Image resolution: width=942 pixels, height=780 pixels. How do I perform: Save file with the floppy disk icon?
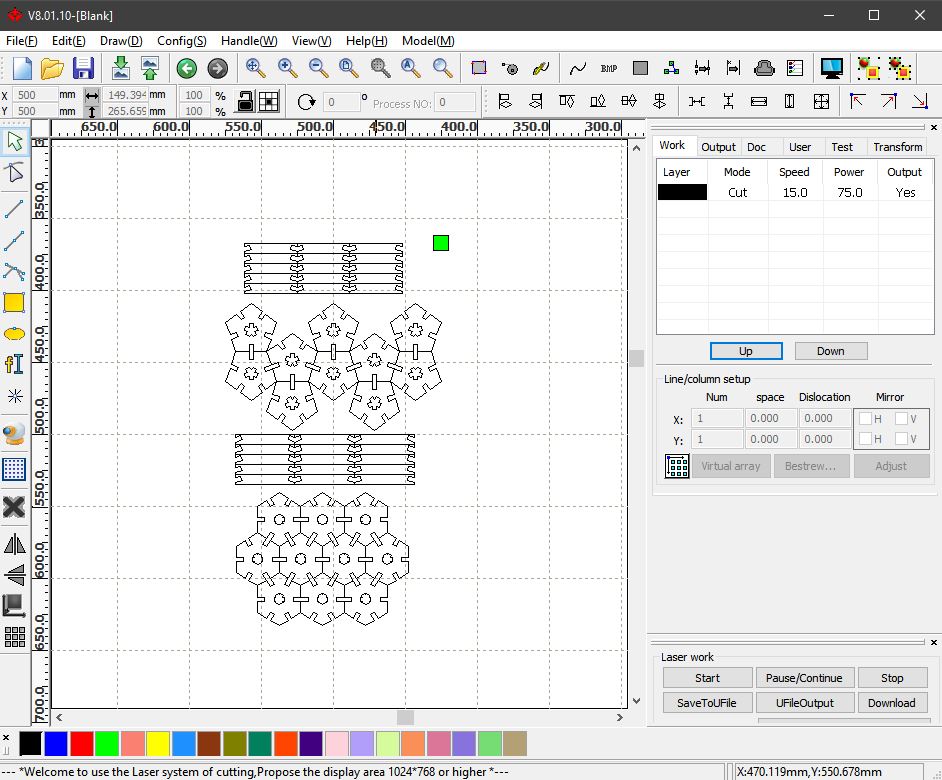point(83,68)
